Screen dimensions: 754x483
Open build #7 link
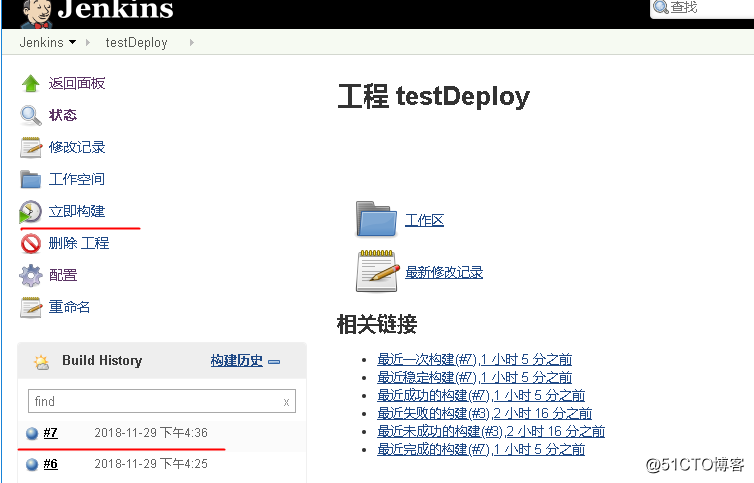pos(50,433)
